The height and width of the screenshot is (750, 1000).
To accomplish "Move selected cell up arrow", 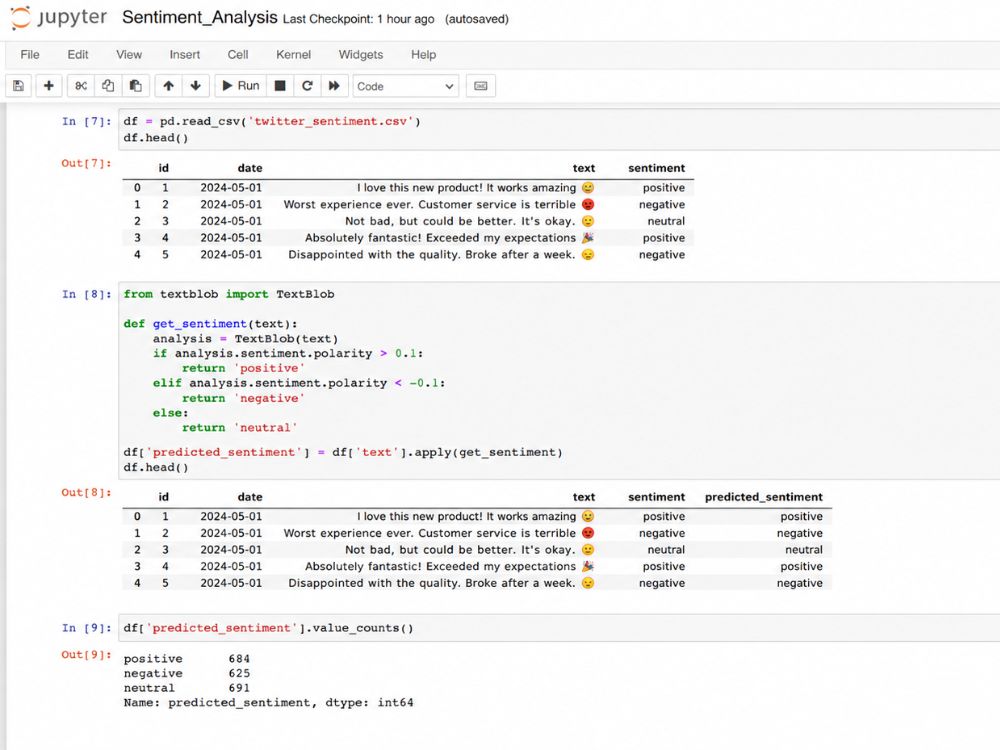I will (168, 86).
